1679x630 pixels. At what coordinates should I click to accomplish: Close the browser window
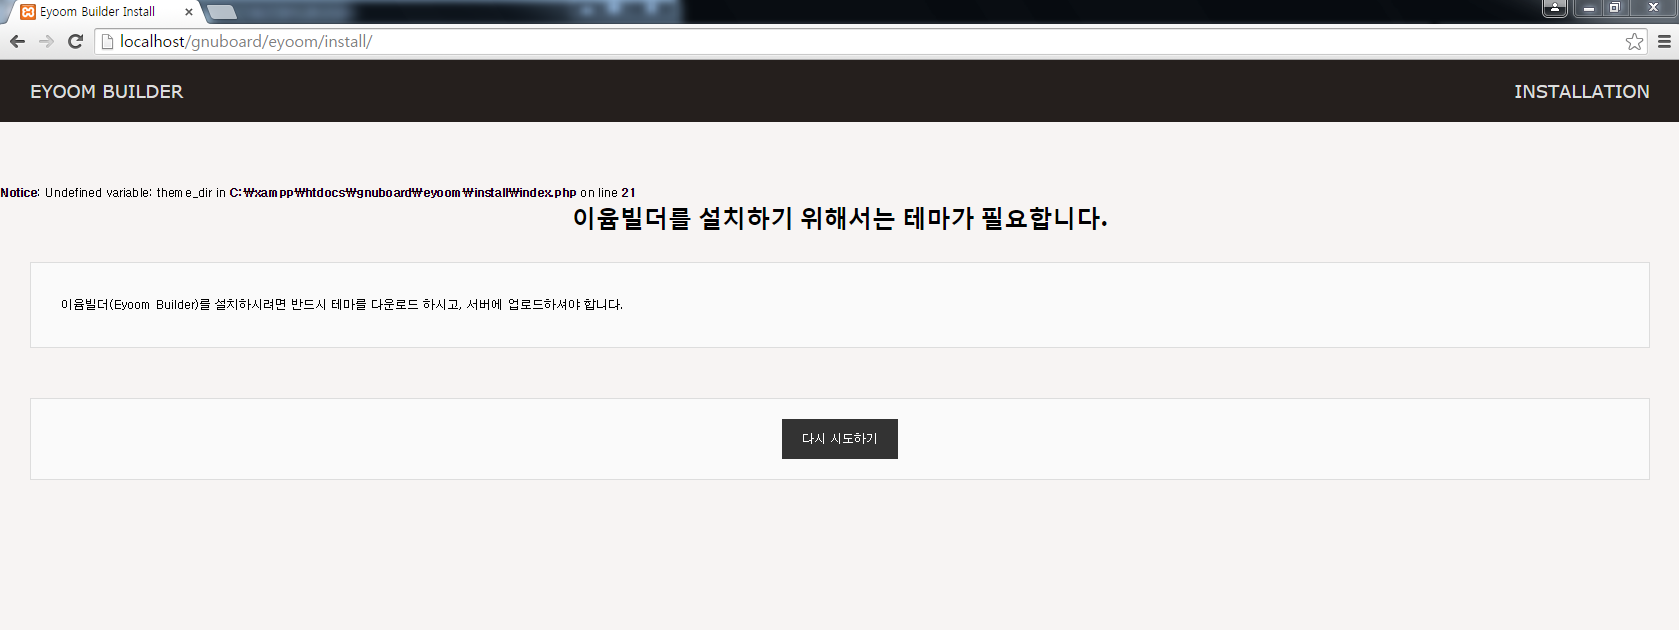[1653, 8]
